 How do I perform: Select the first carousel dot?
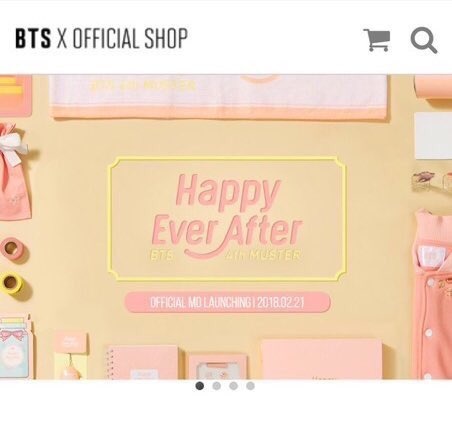click(200, 386)
